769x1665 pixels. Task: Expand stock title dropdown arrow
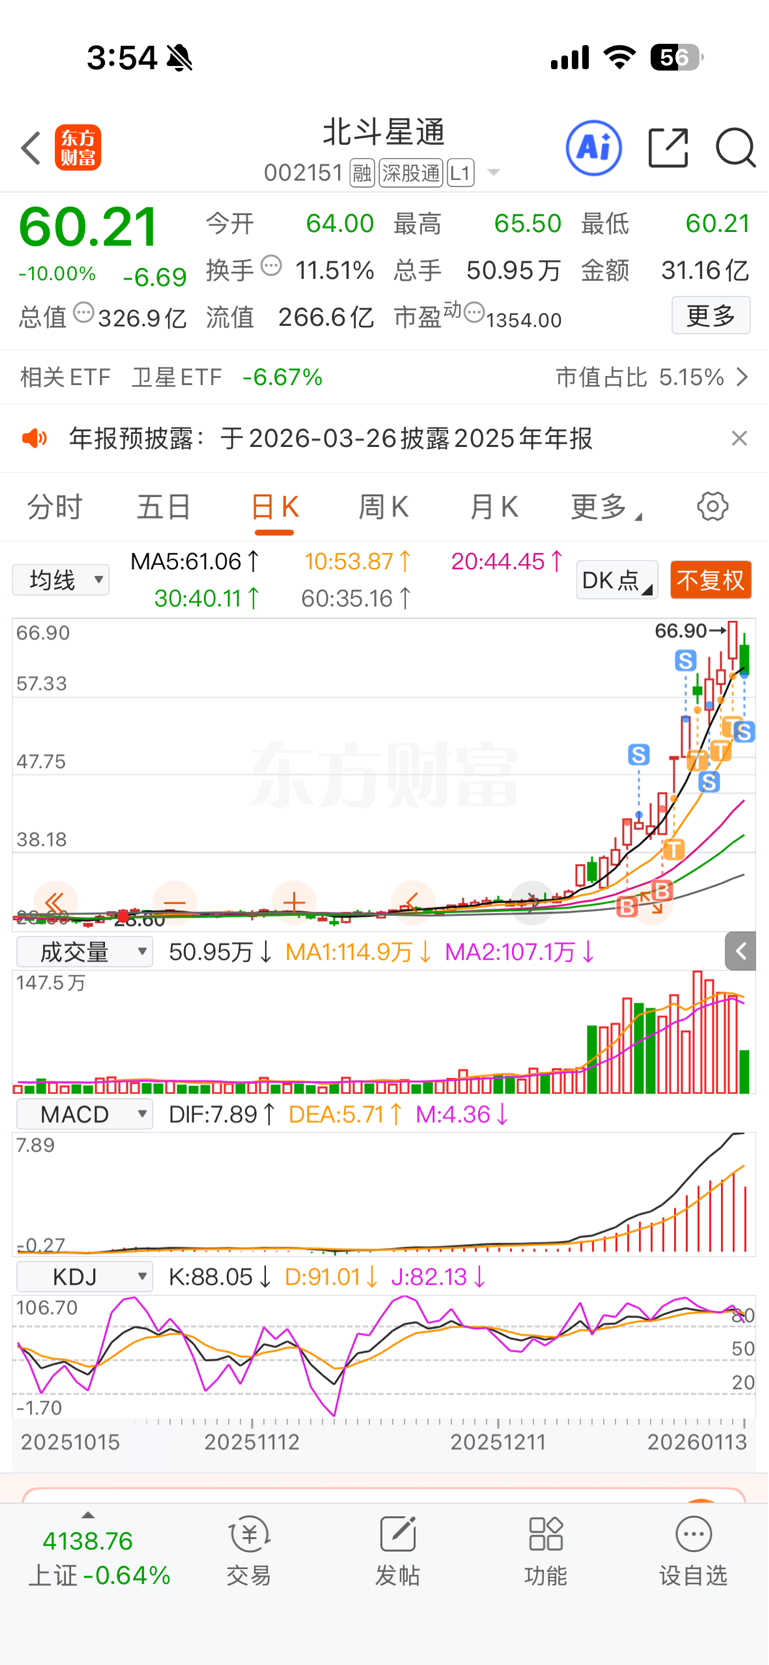(x=493, y=174)
